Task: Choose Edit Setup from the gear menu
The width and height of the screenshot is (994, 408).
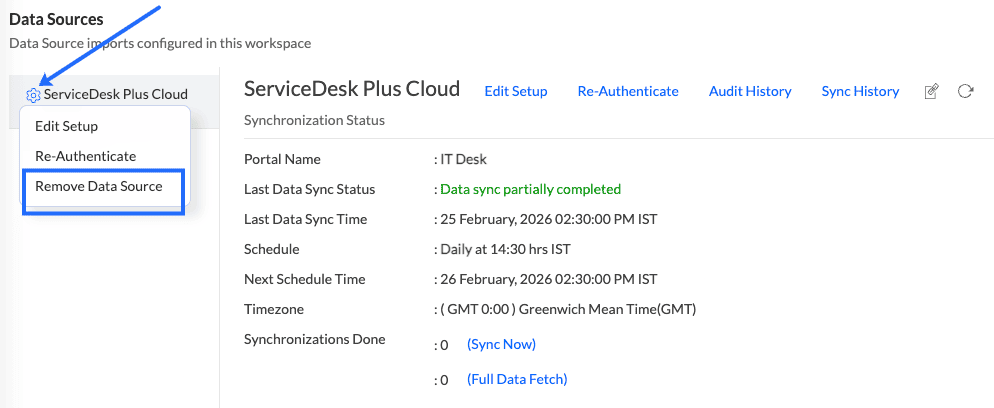Action: click(x=67, y=126)
